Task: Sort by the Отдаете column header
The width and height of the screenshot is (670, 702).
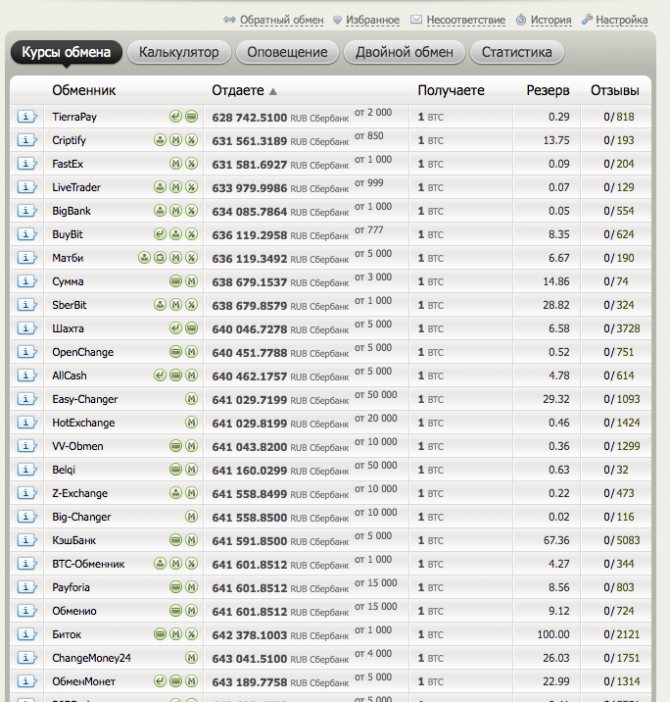Action: click(238, 91)
